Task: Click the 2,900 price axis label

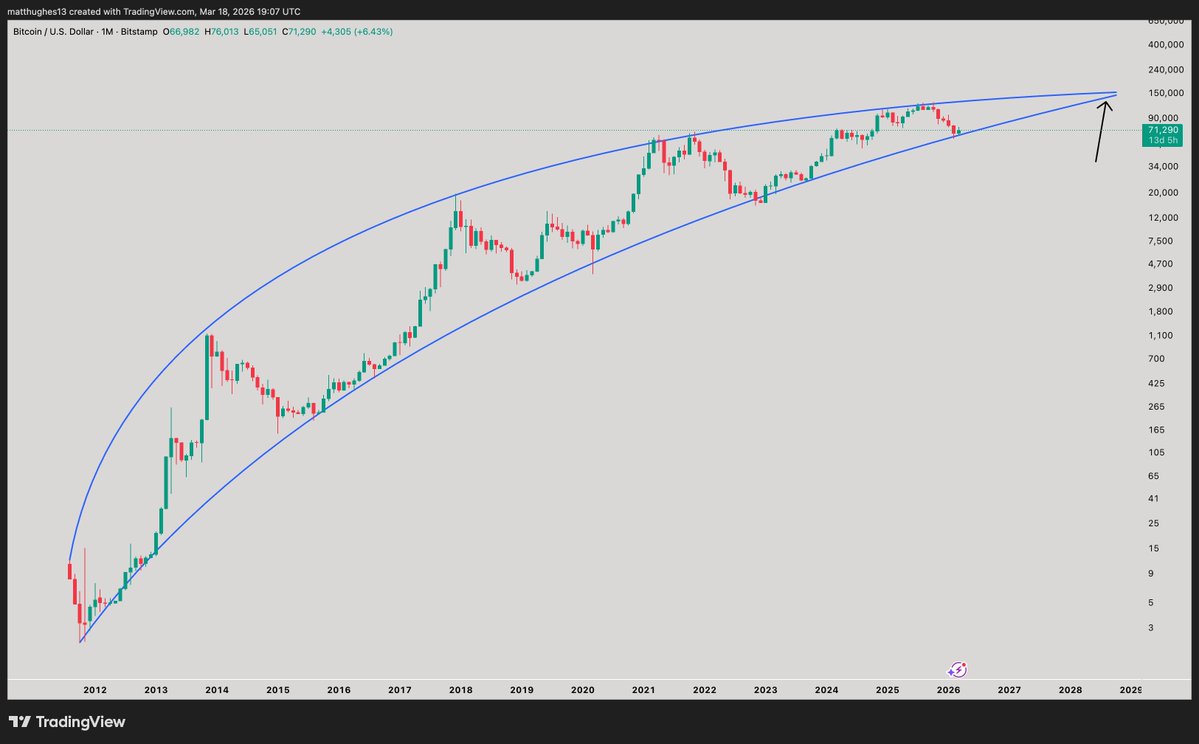Action: [1160, 288]
